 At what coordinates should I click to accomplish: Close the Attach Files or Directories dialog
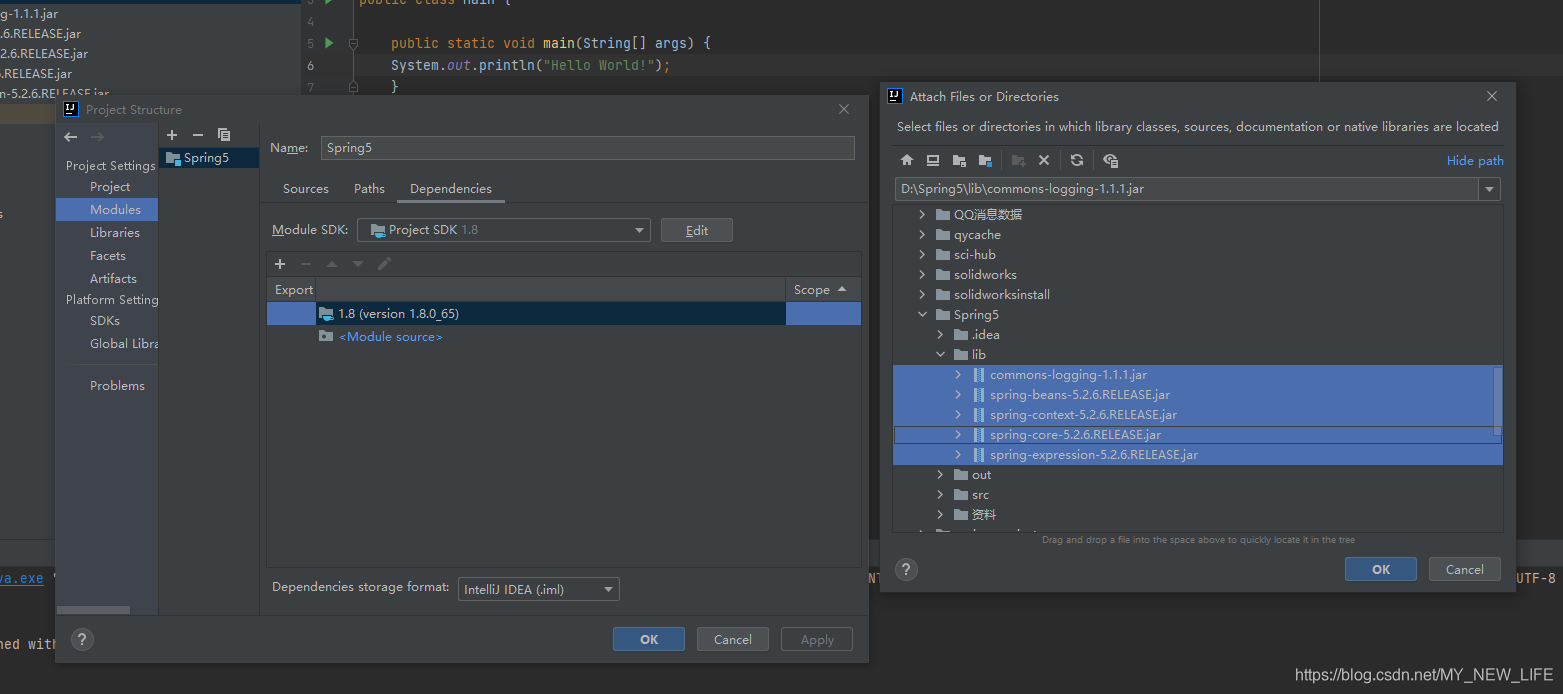pos(1492,96)
